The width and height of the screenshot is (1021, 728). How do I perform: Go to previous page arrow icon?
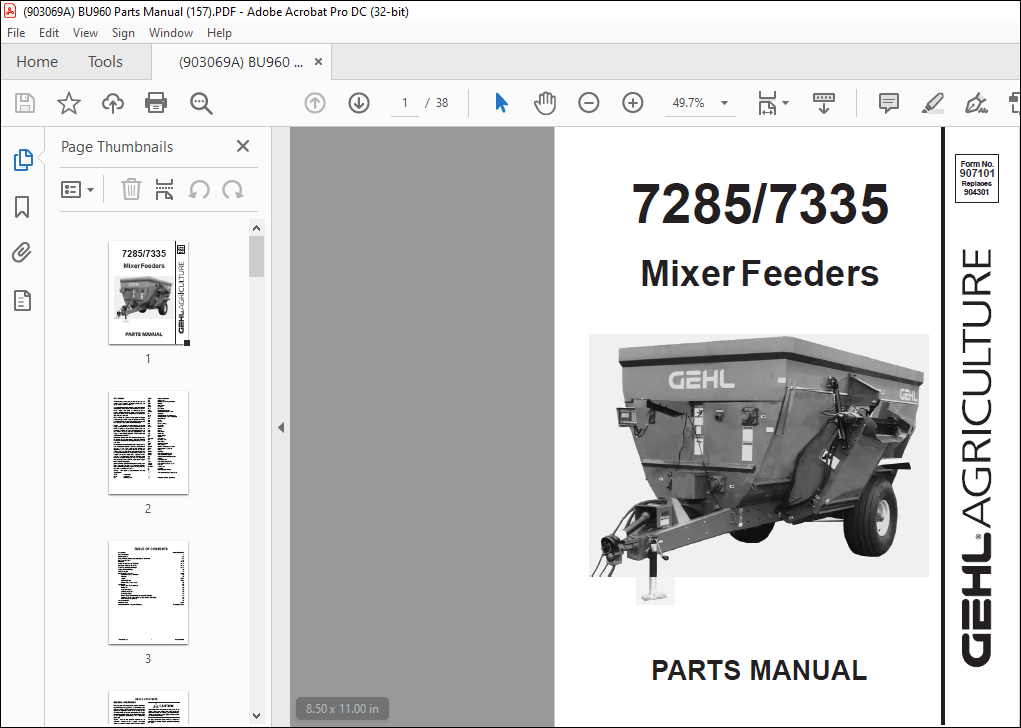coord(315,103)
